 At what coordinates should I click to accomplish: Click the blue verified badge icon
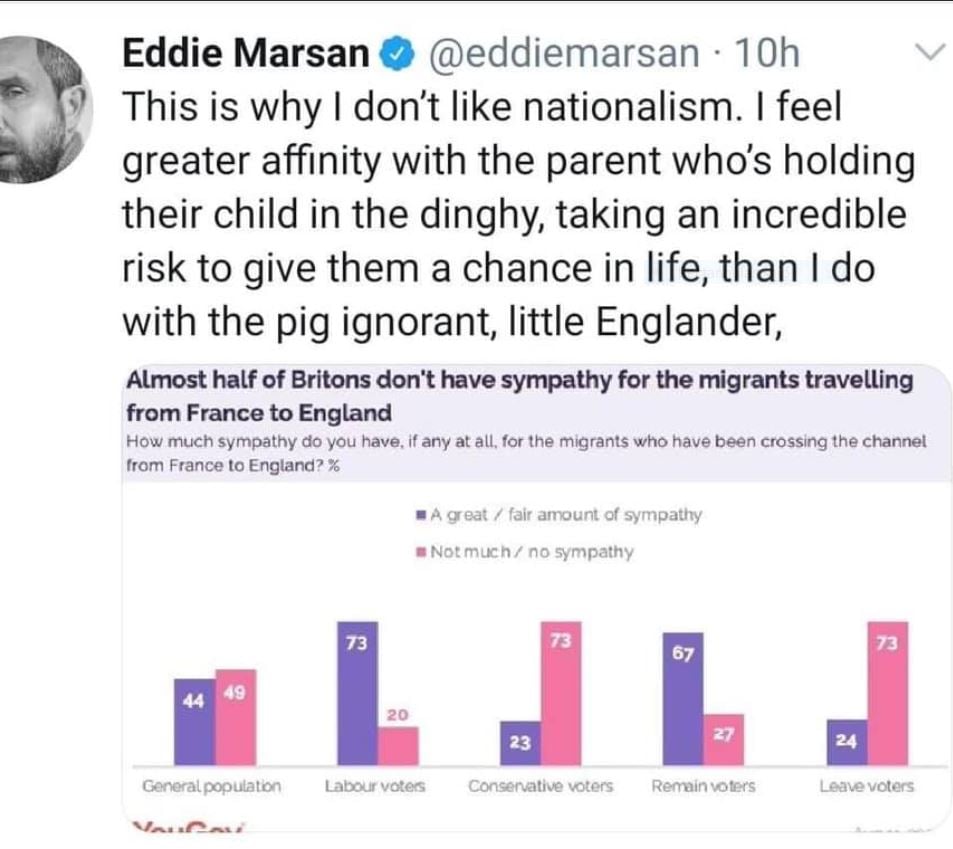coord(397,54)
